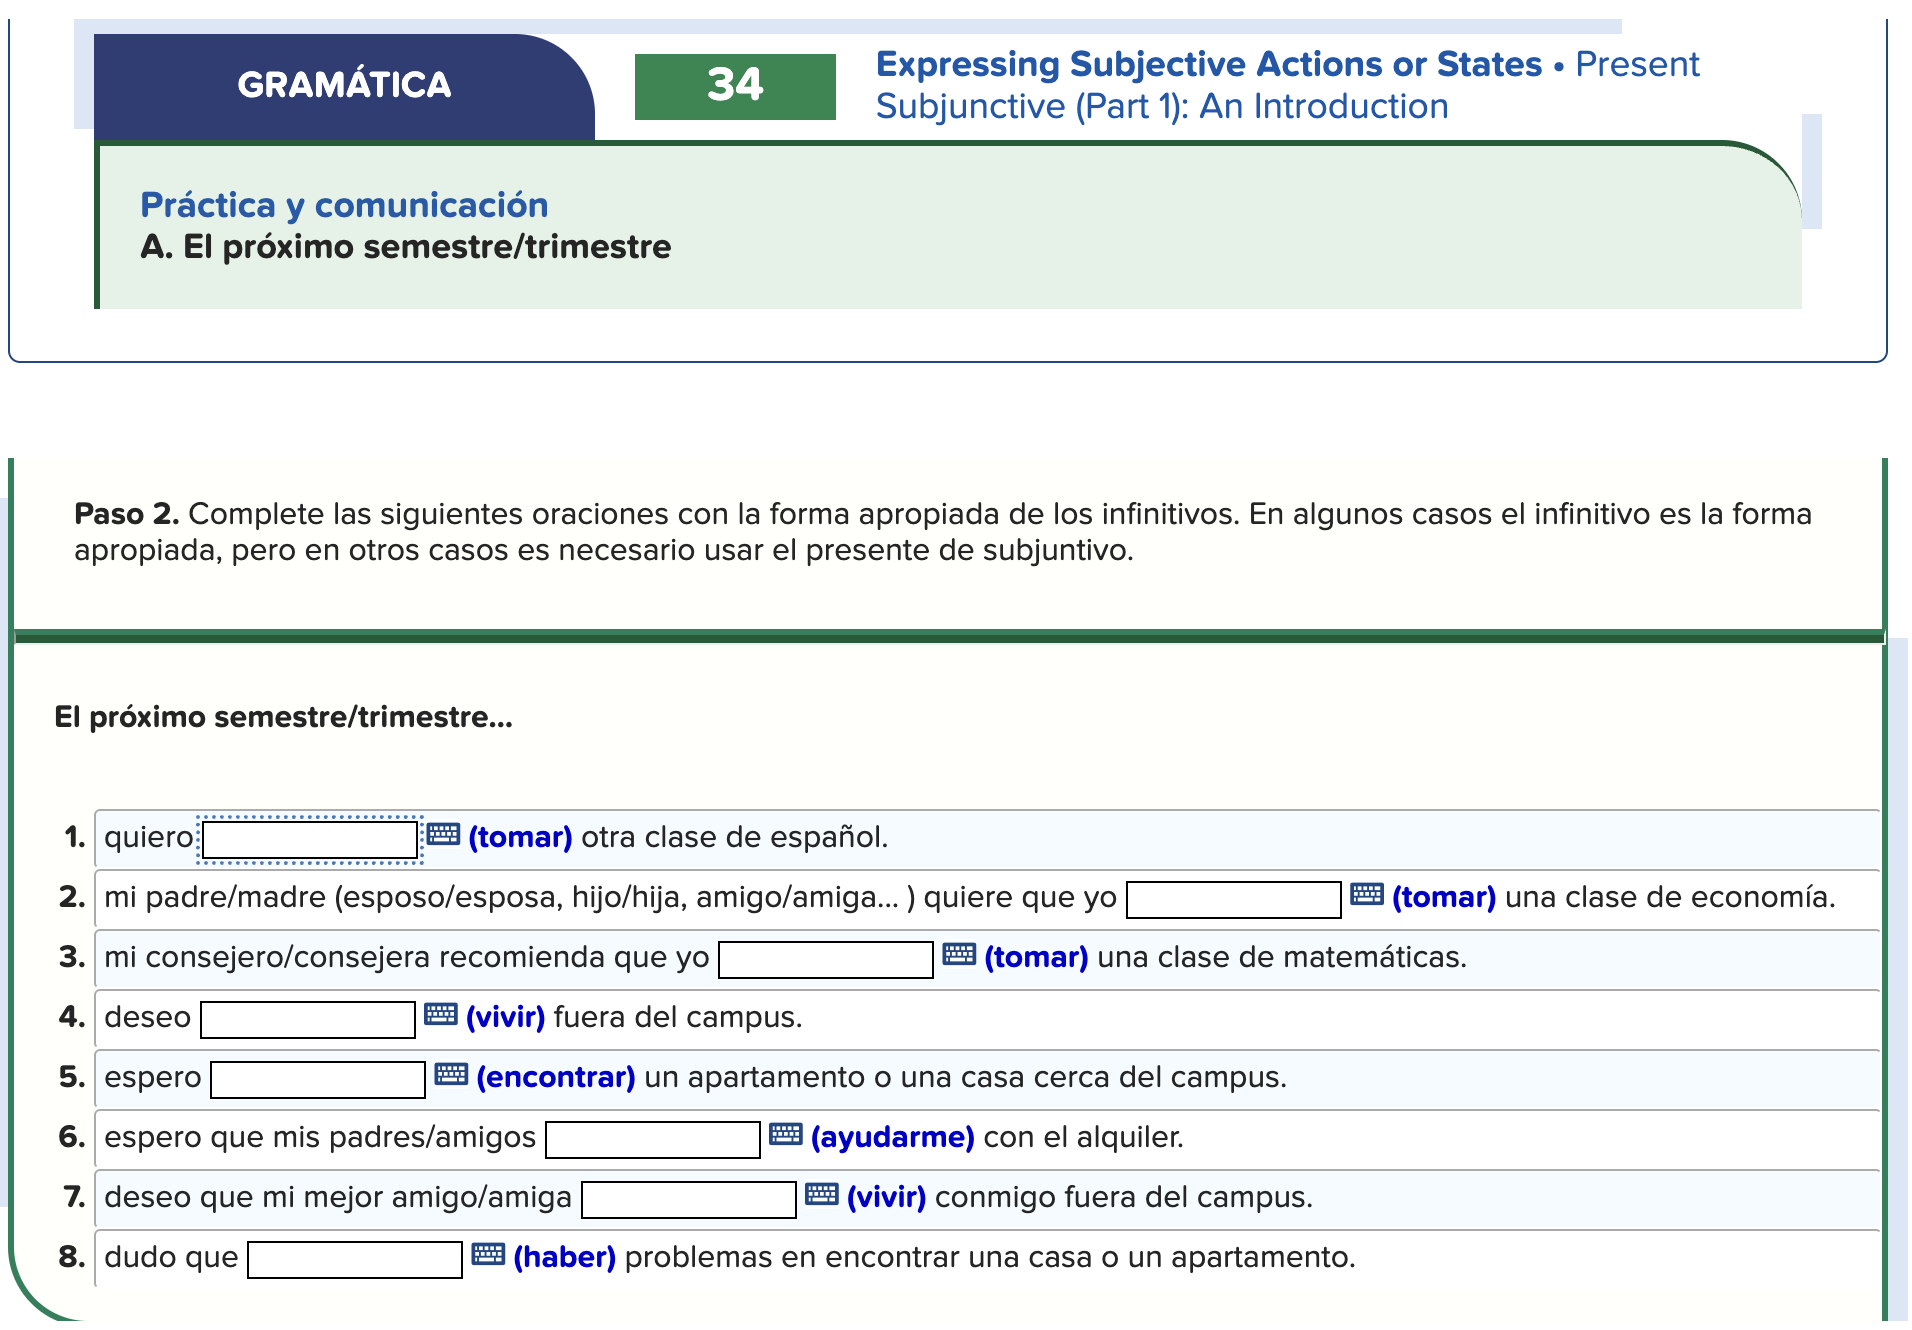Open the accent keyboard for the (vivir) item 4
Screen dimensions: 1912x1330
[440, 1017]
